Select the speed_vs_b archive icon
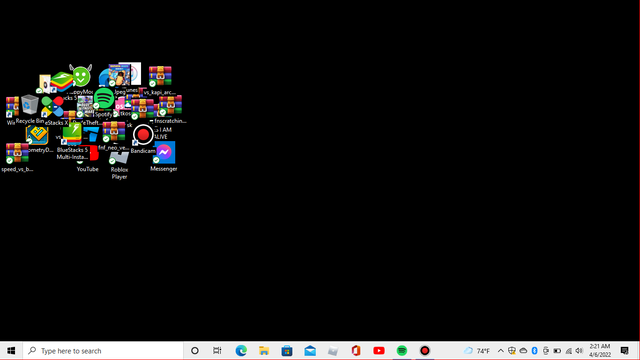The width and height of the screenshot is (640, 360). (17, 153)
